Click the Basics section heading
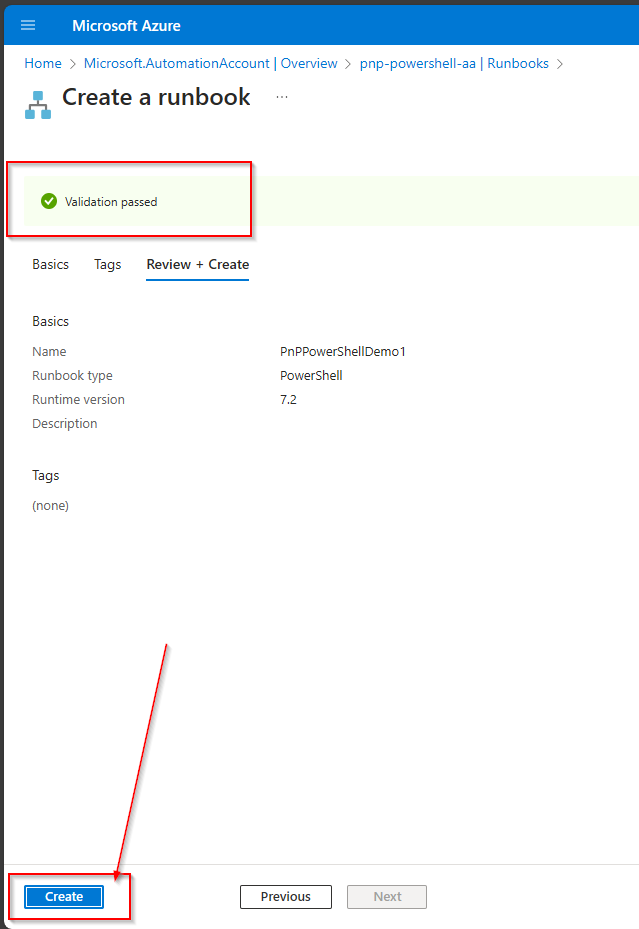639x929 pixels. tap(50, 321)
